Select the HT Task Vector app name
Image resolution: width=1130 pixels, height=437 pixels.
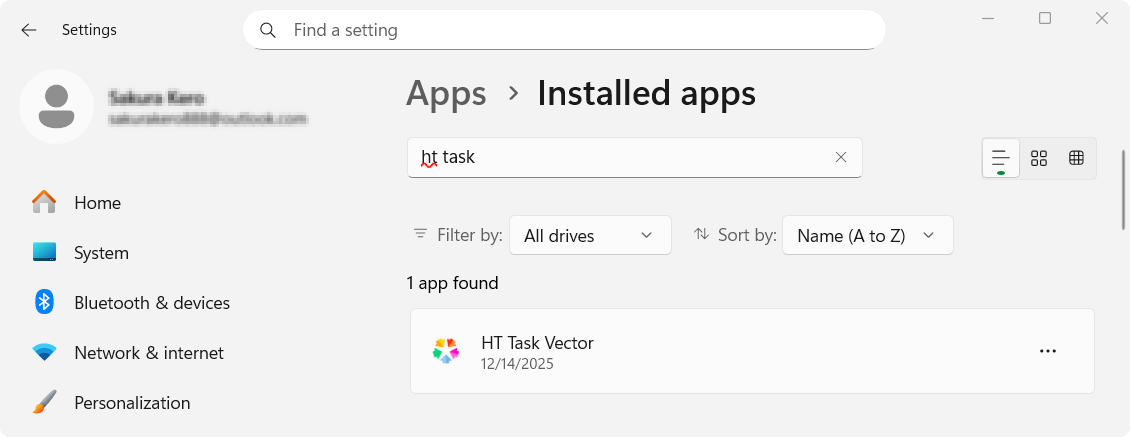click(537, 343)
